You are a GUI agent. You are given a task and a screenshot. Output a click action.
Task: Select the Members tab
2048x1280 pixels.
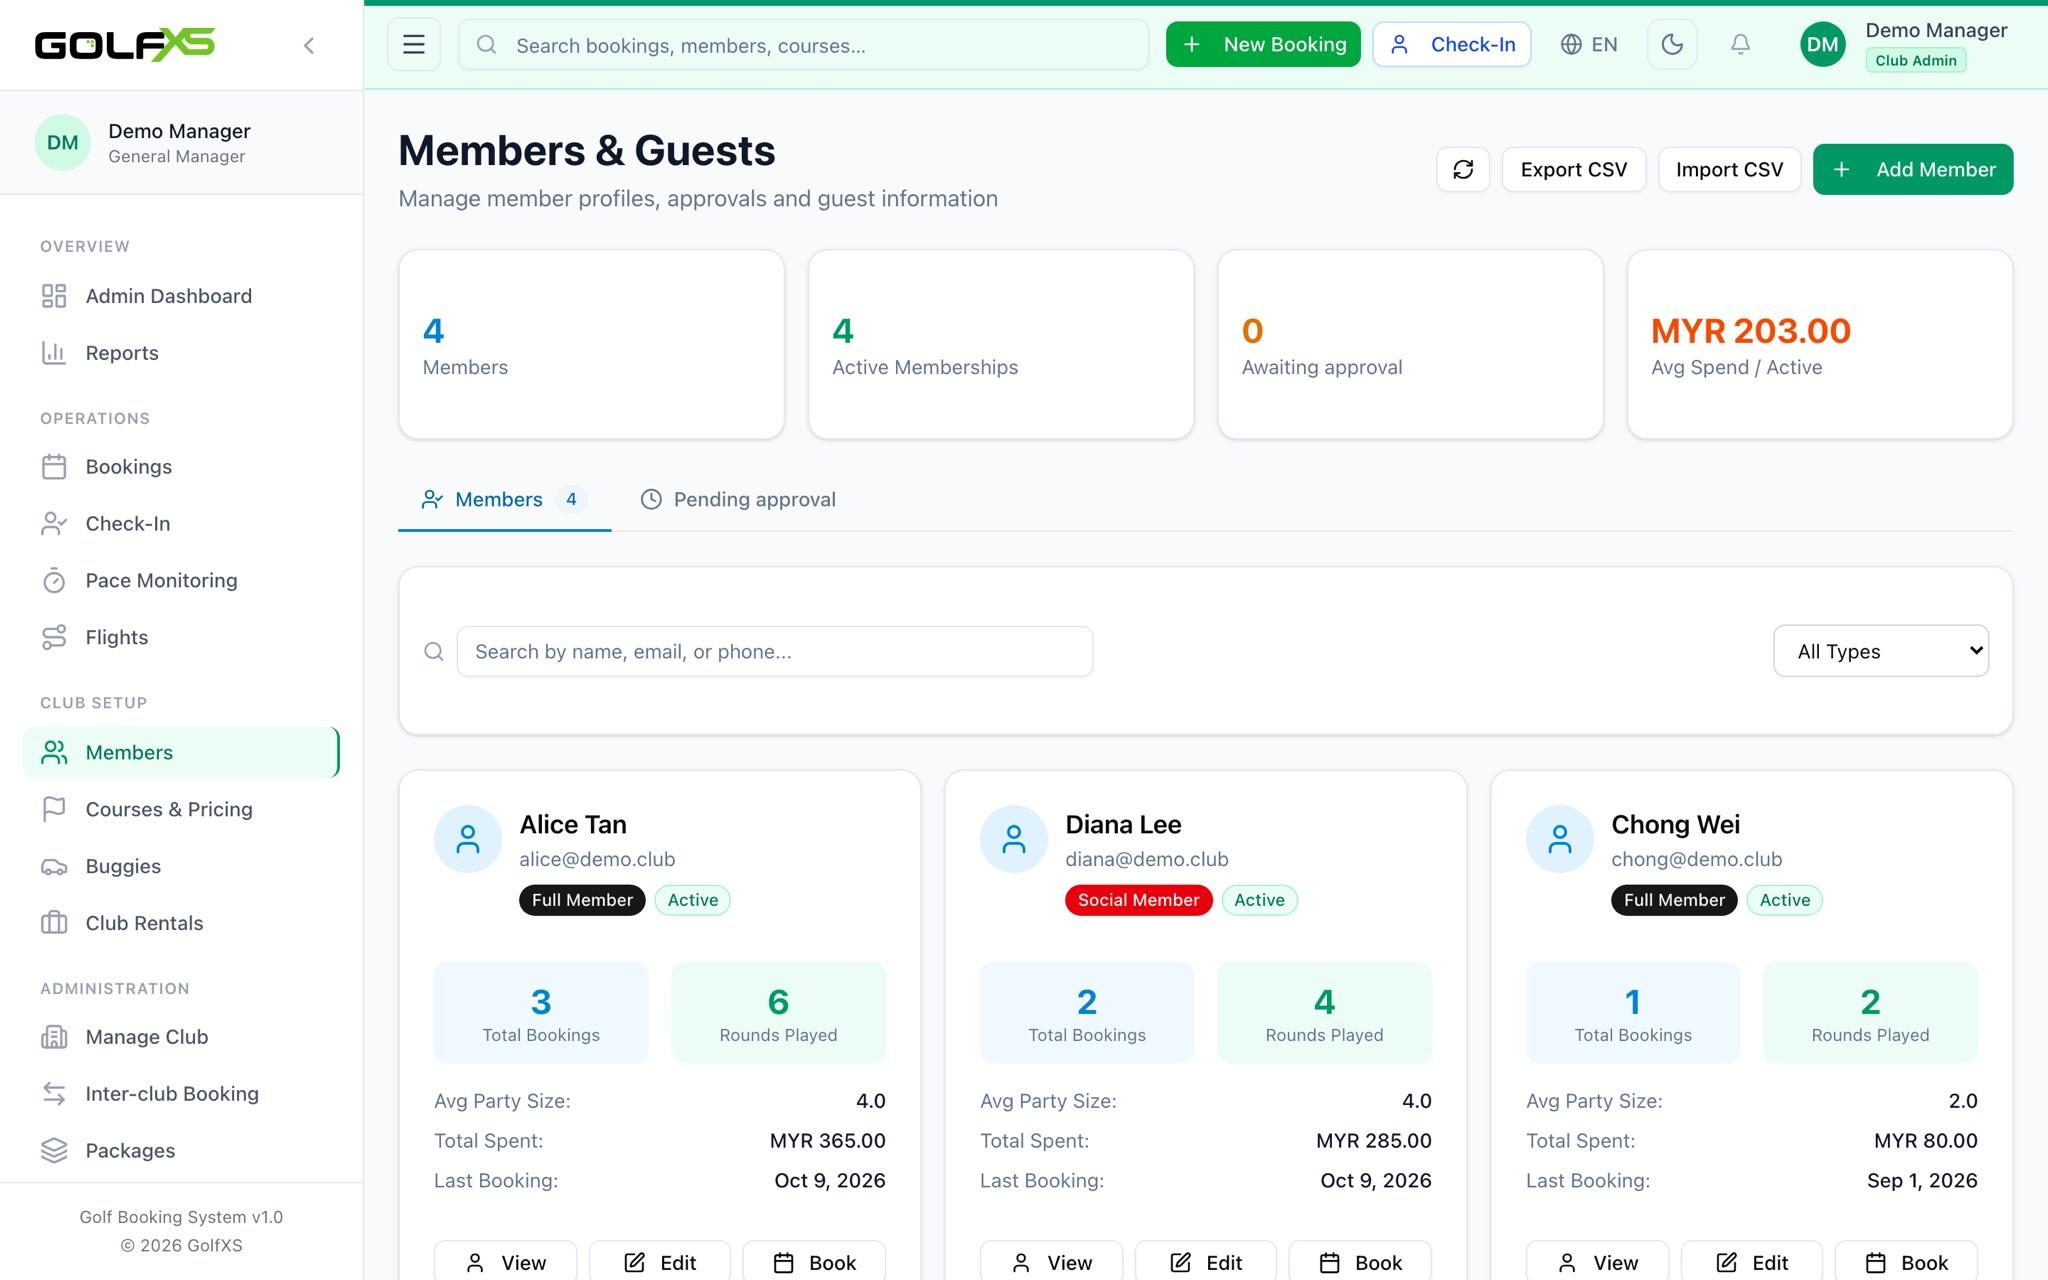(504, 499)
